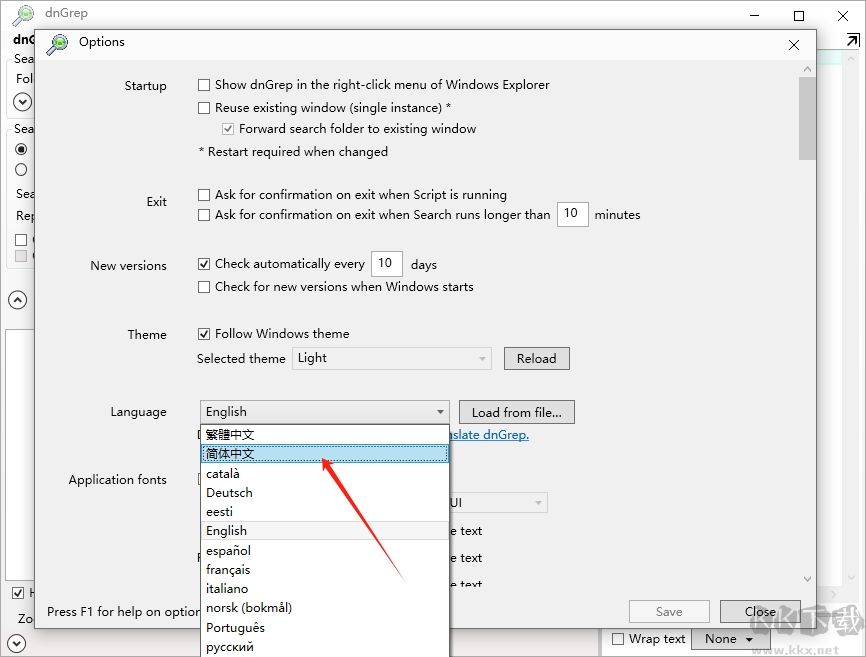
Task: Click the dnGrep app icon in main window title bar
Action: [x=23, y=15]
